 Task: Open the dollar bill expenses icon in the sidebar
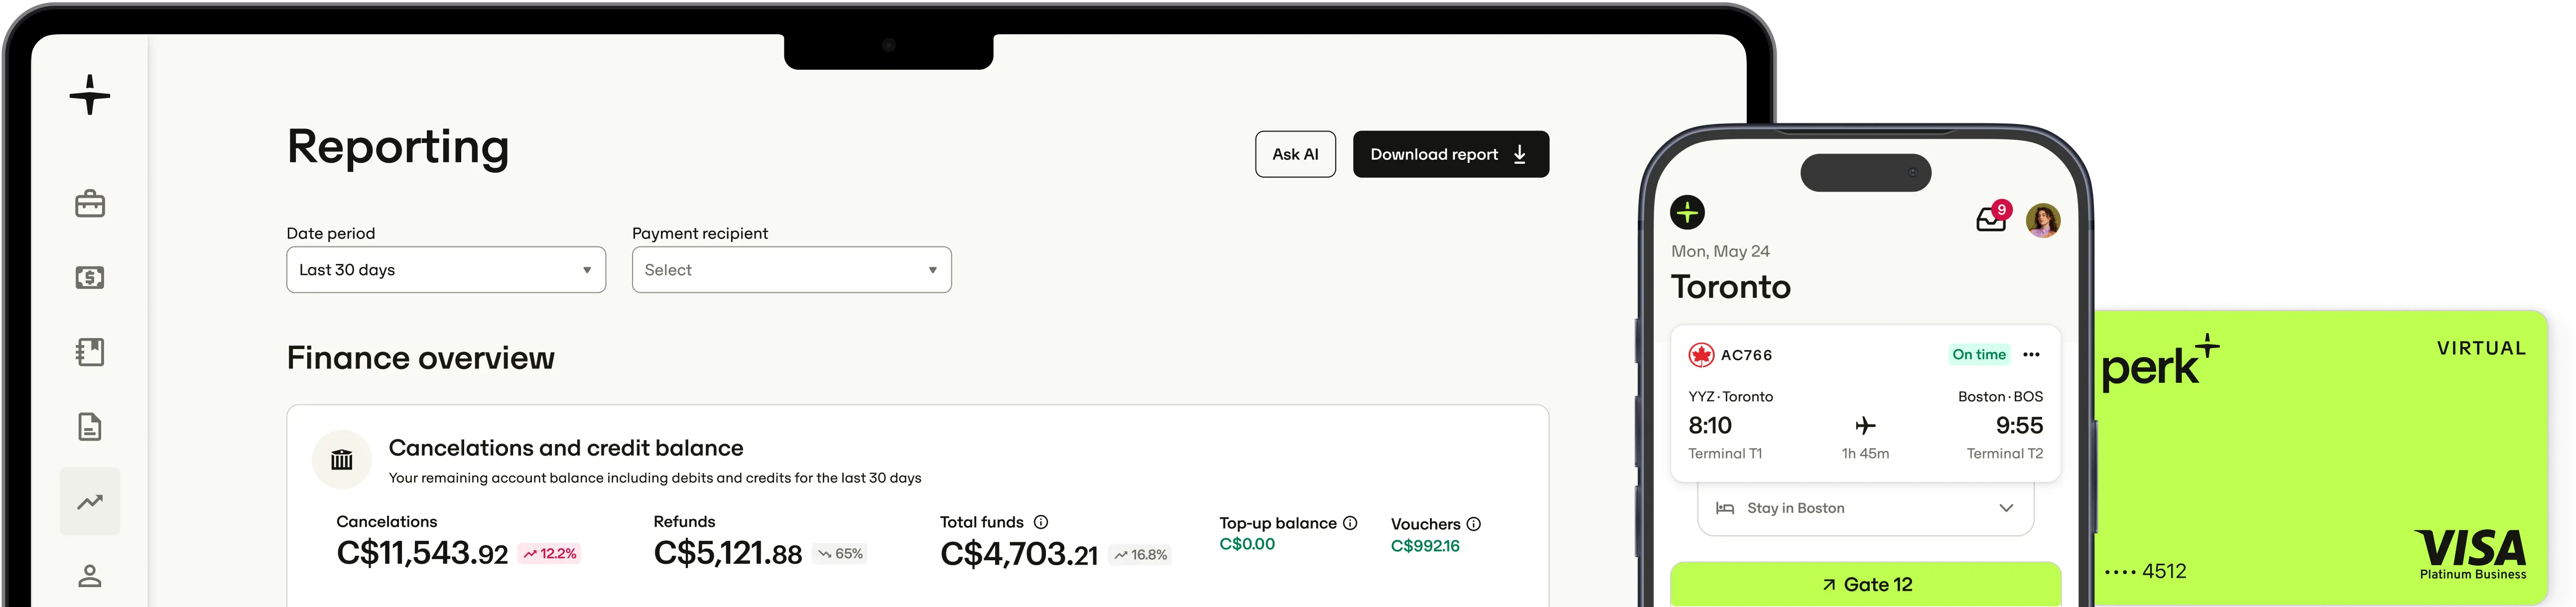90,278
